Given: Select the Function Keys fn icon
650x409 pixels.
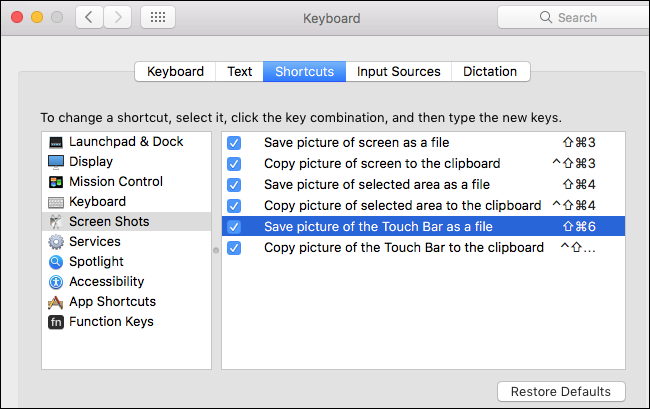Looking at the screenshot, I should [56, 322].
